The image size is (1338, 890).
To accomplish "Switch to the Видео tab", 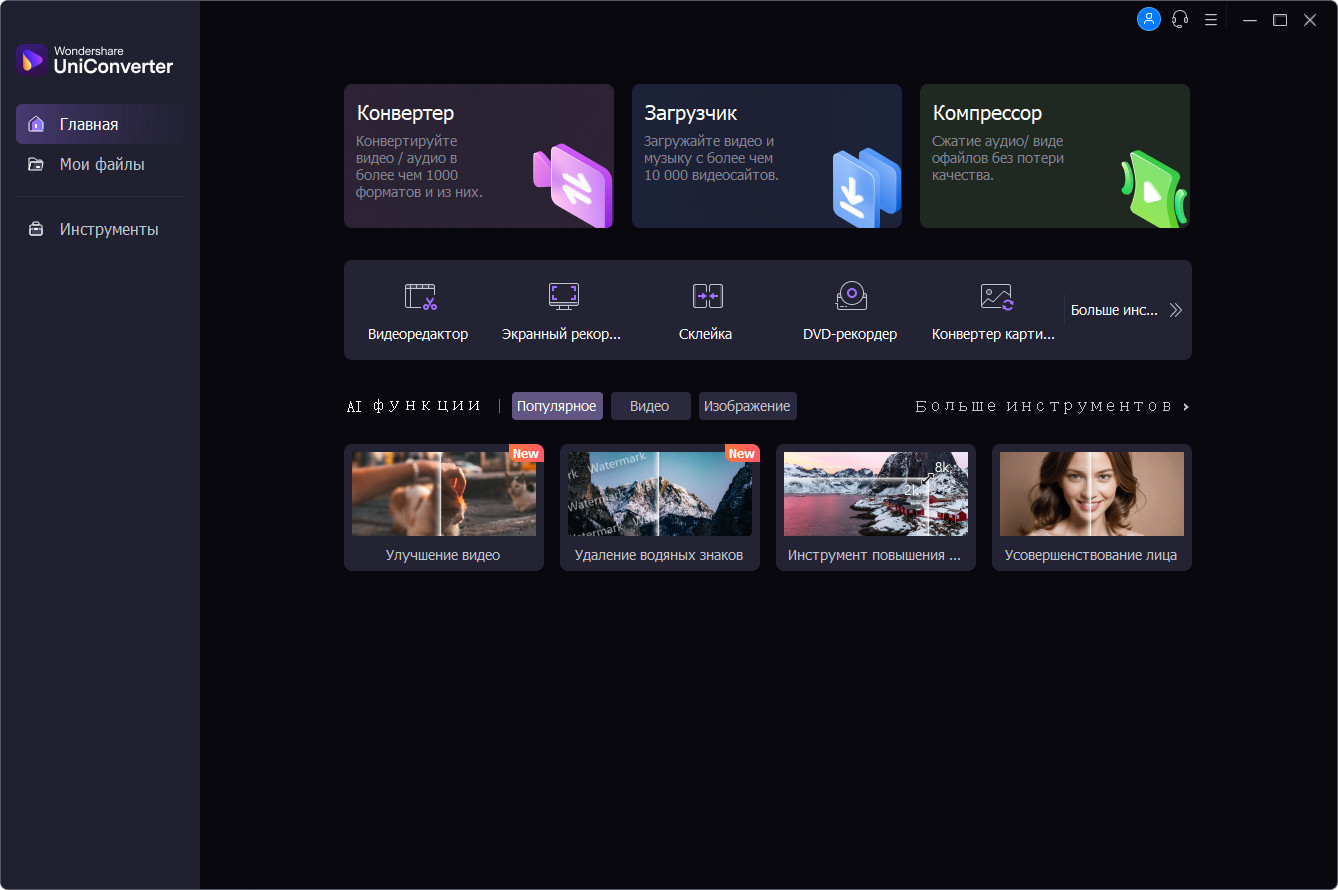I will [x=650, y=406].
